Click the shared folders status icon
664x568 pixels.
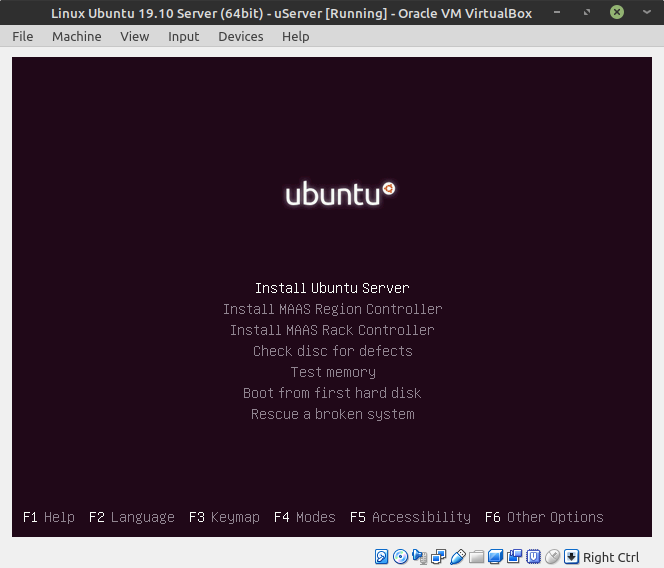click(476, 557)
